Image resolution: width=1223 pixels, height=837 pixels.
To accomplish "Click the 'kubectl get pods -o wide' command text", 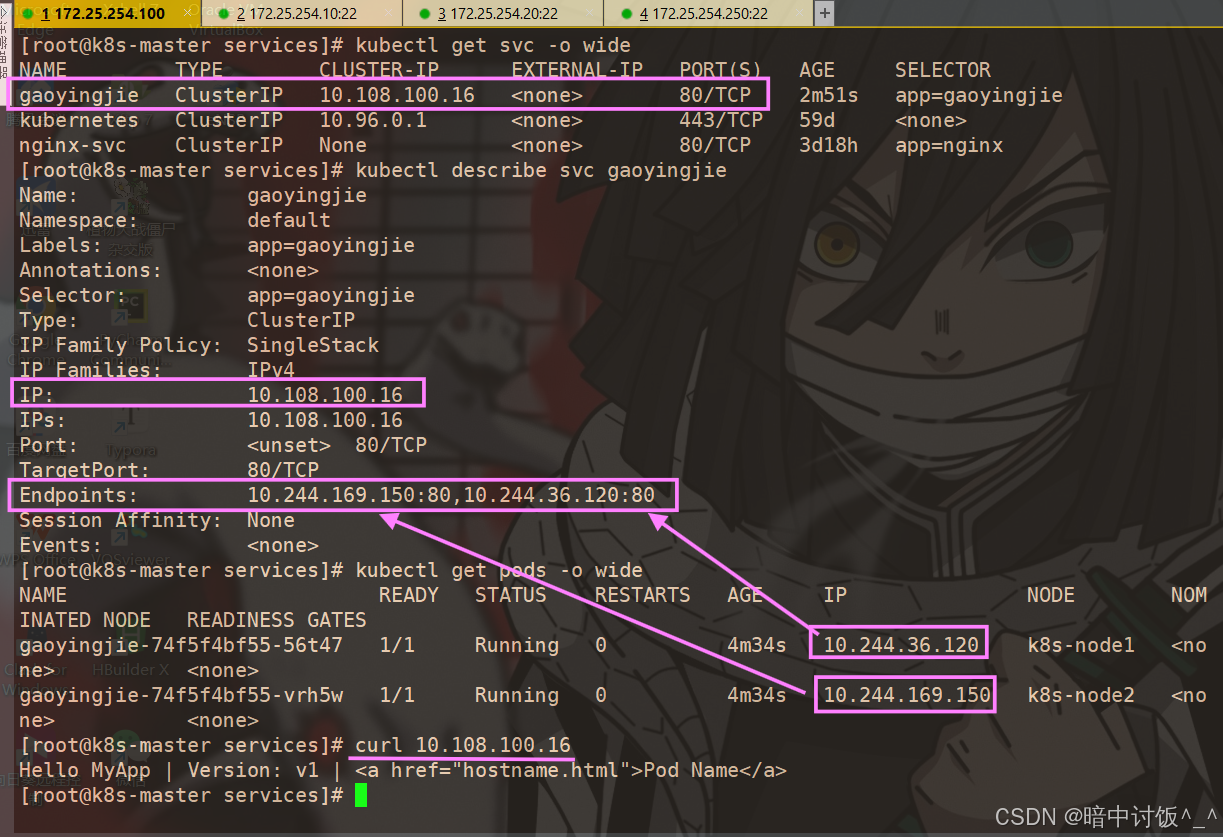I will 499,570.
